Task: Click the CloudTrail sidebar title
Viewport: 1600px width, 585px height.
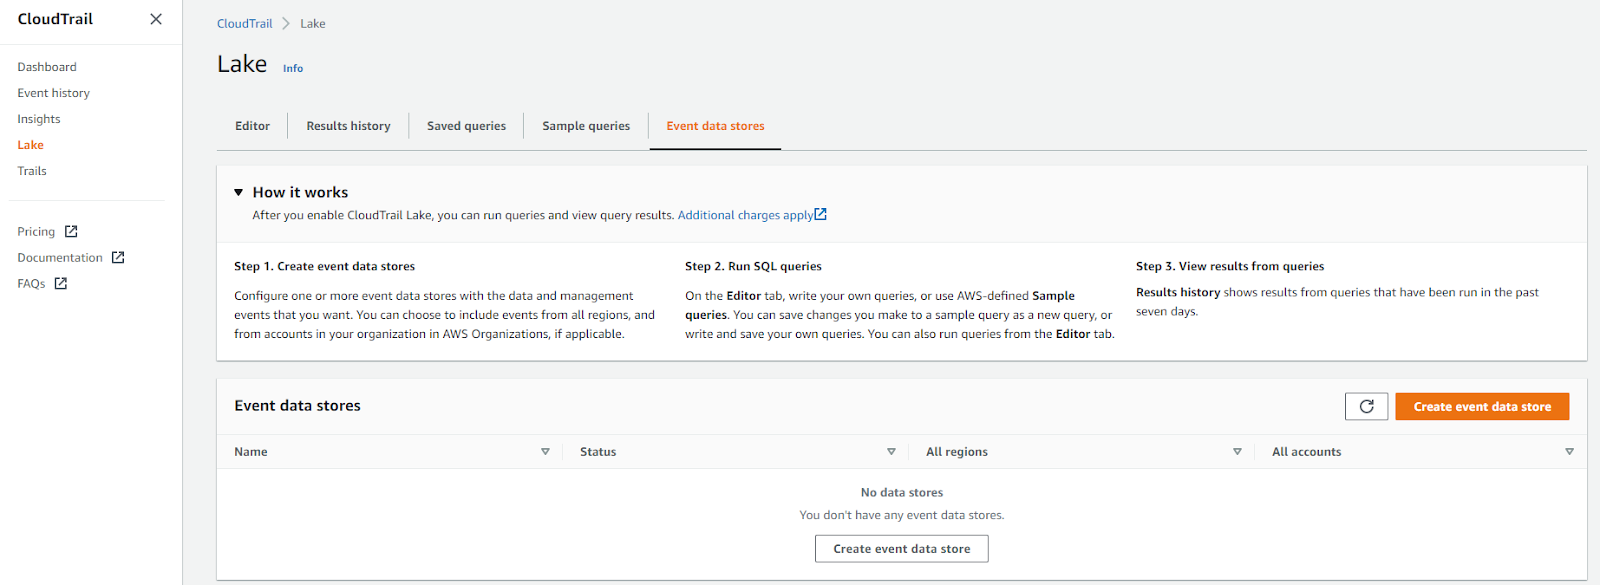Action: tap(55, 19)
